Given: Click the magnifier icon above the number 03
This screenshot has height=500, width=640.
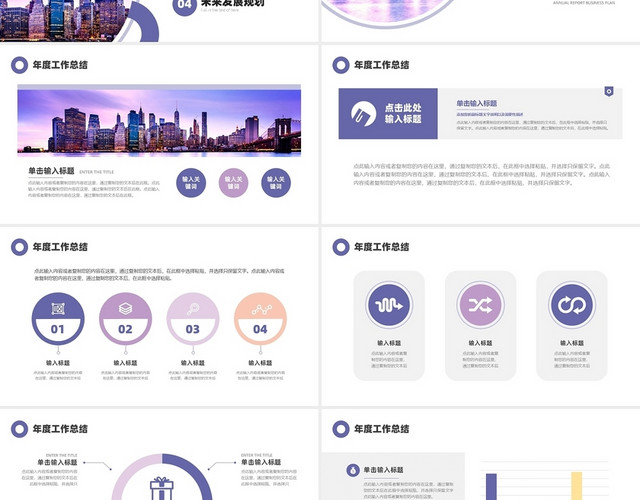Looking at the screenshot, I should click(x=193, y=309).
